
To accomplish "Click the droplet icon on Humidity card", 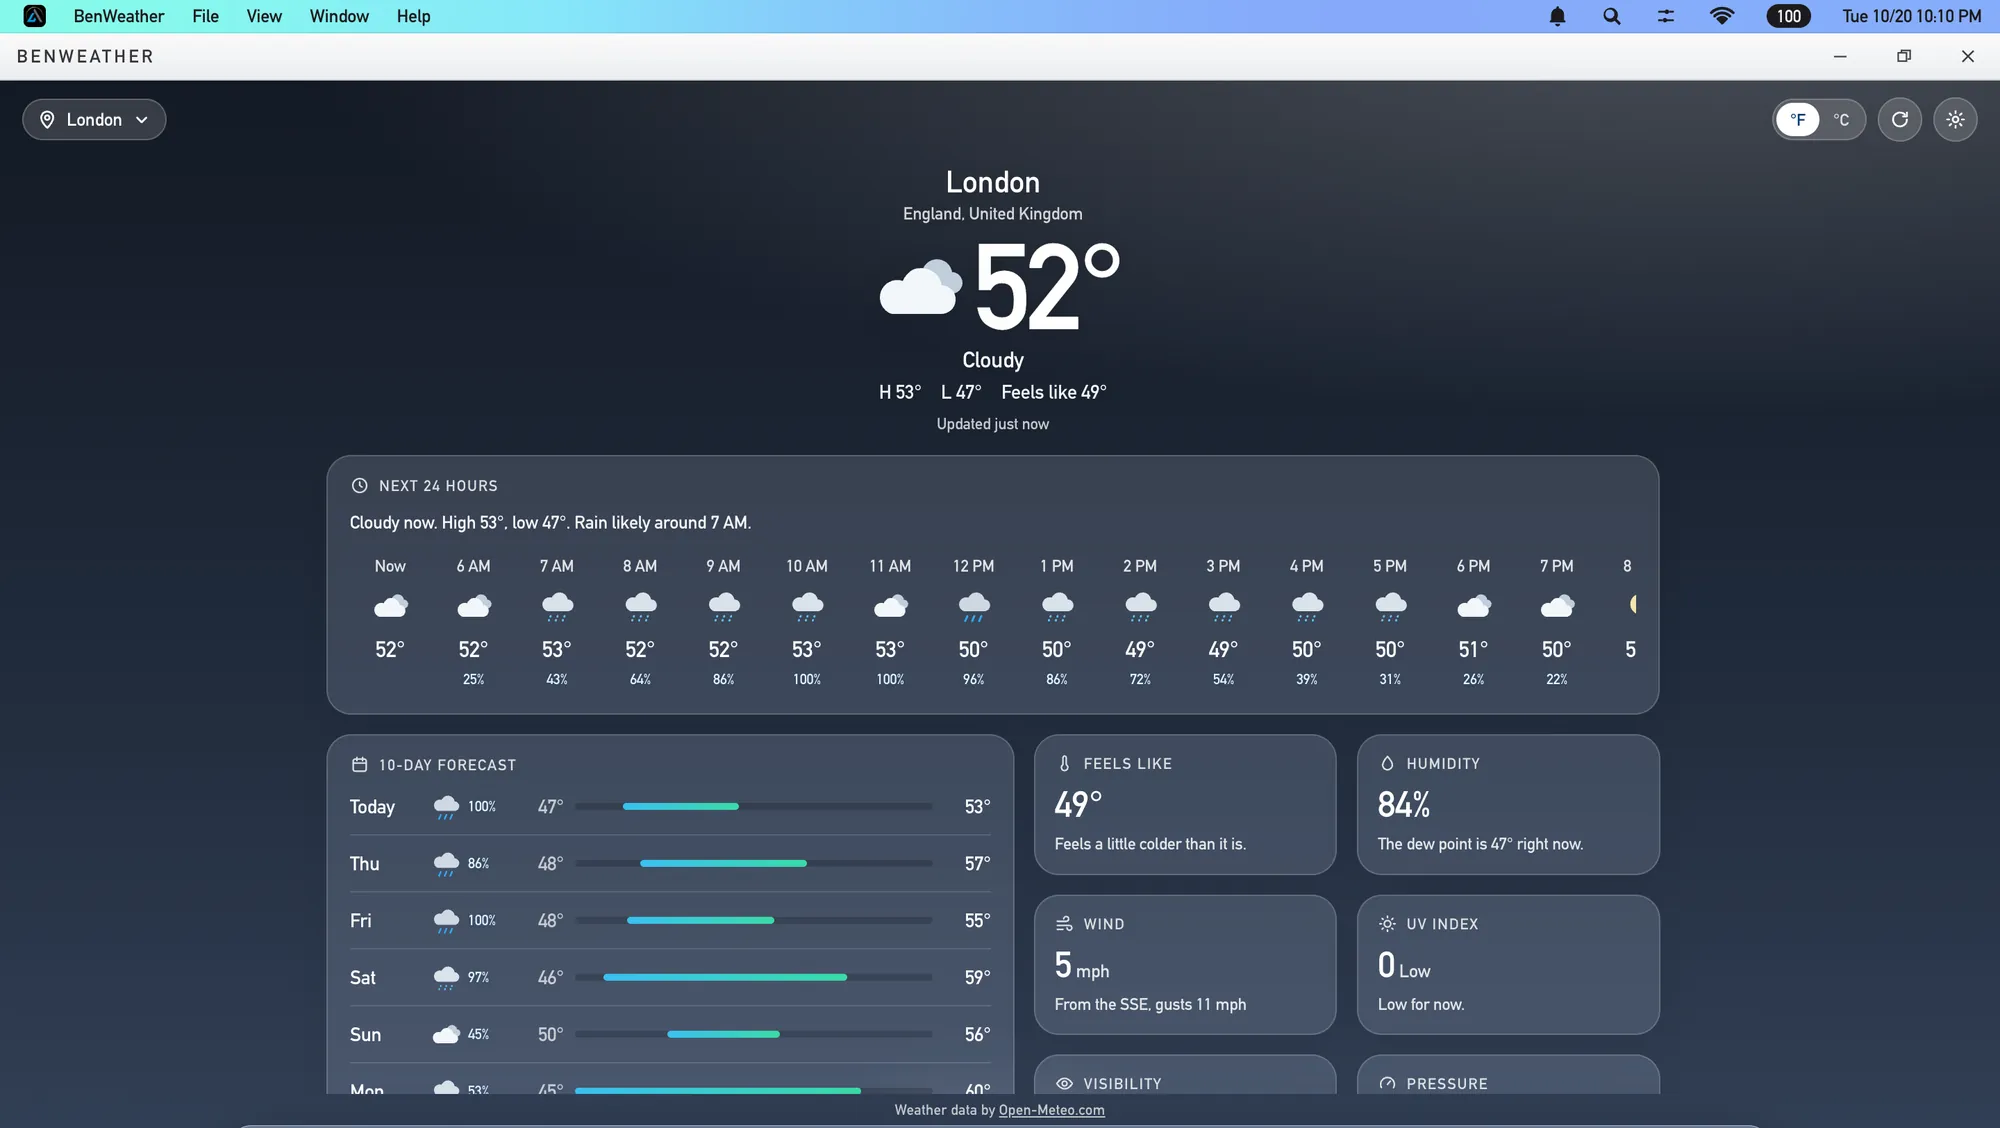I will tap(1387, 764).
